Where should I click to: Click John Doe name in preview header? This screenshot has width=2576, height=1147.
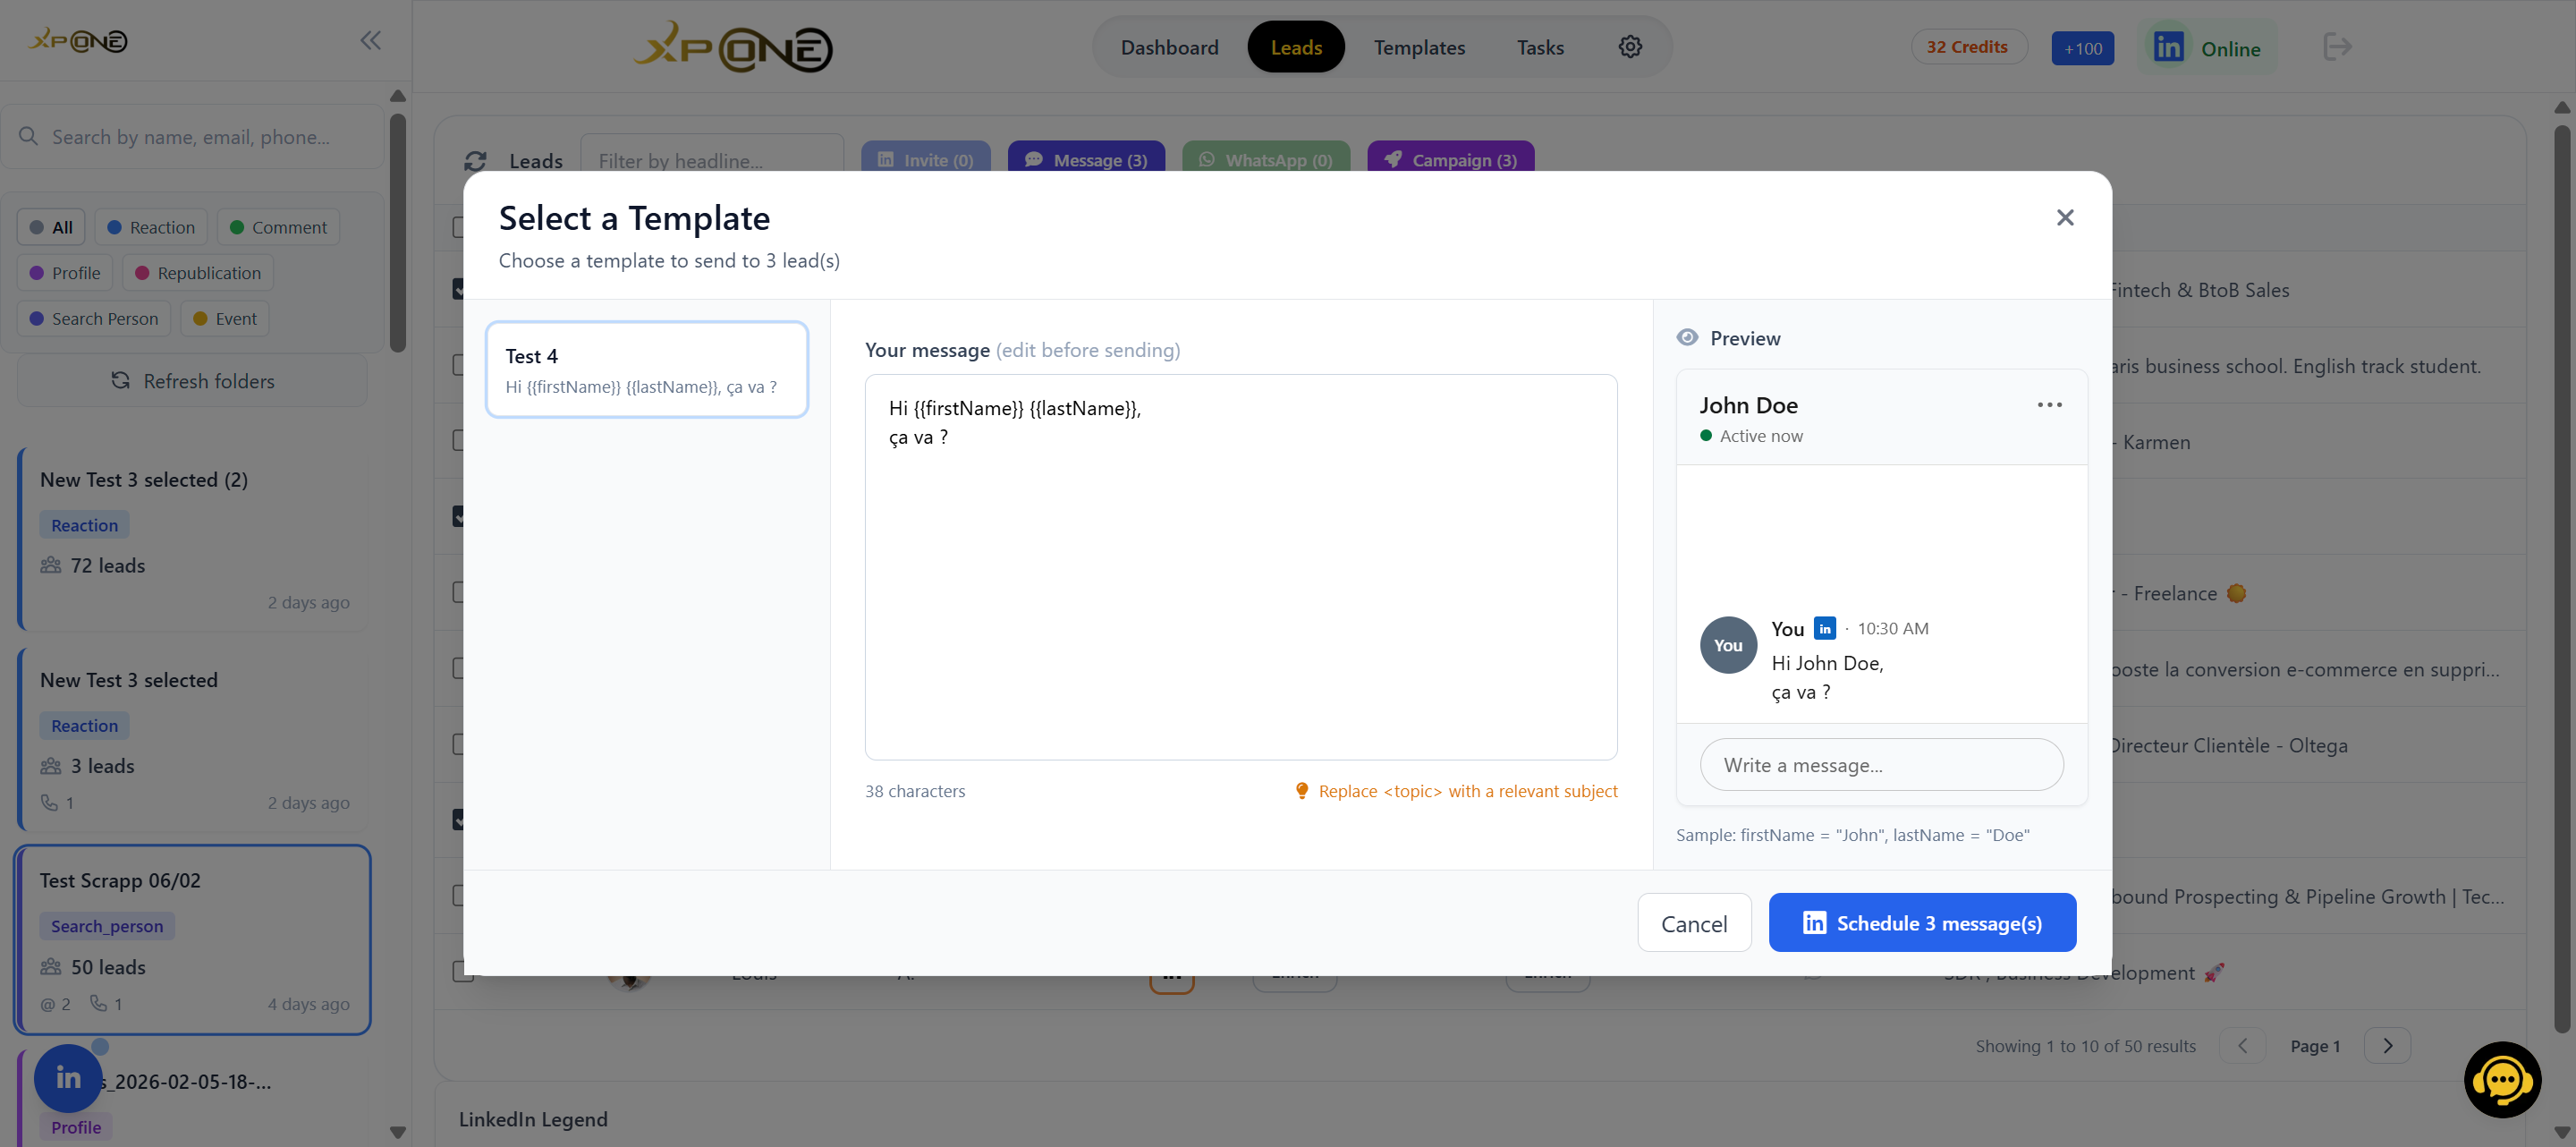[x=1748, y=405]
